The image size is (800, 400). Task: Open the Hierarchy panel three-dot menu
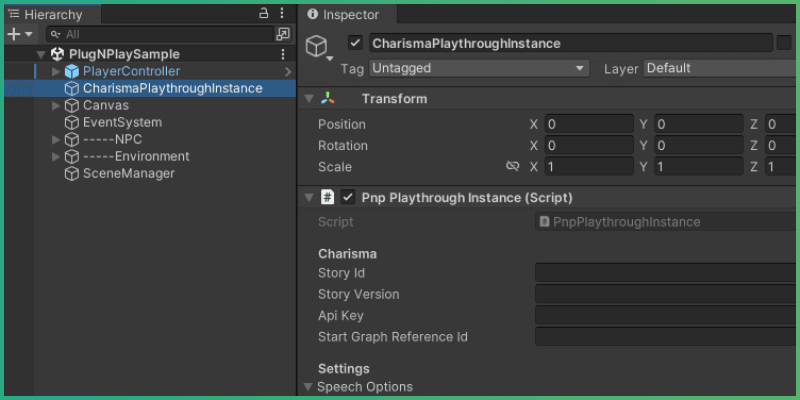(x=283, y=14)
